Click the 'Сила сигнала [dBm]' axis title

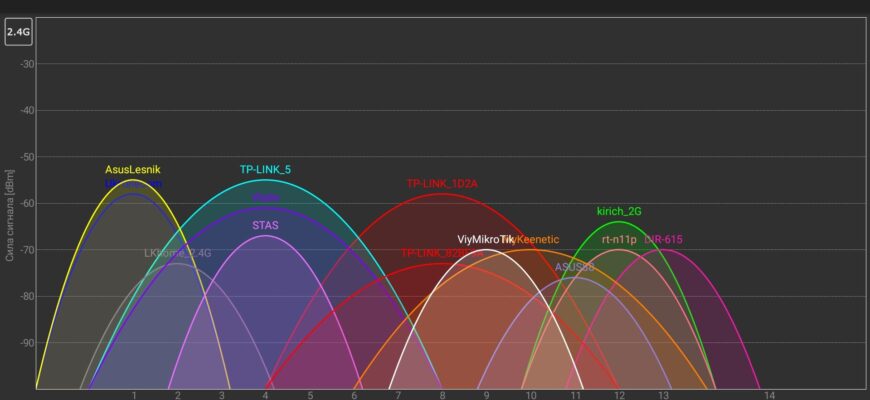click(x=10, y=216)
